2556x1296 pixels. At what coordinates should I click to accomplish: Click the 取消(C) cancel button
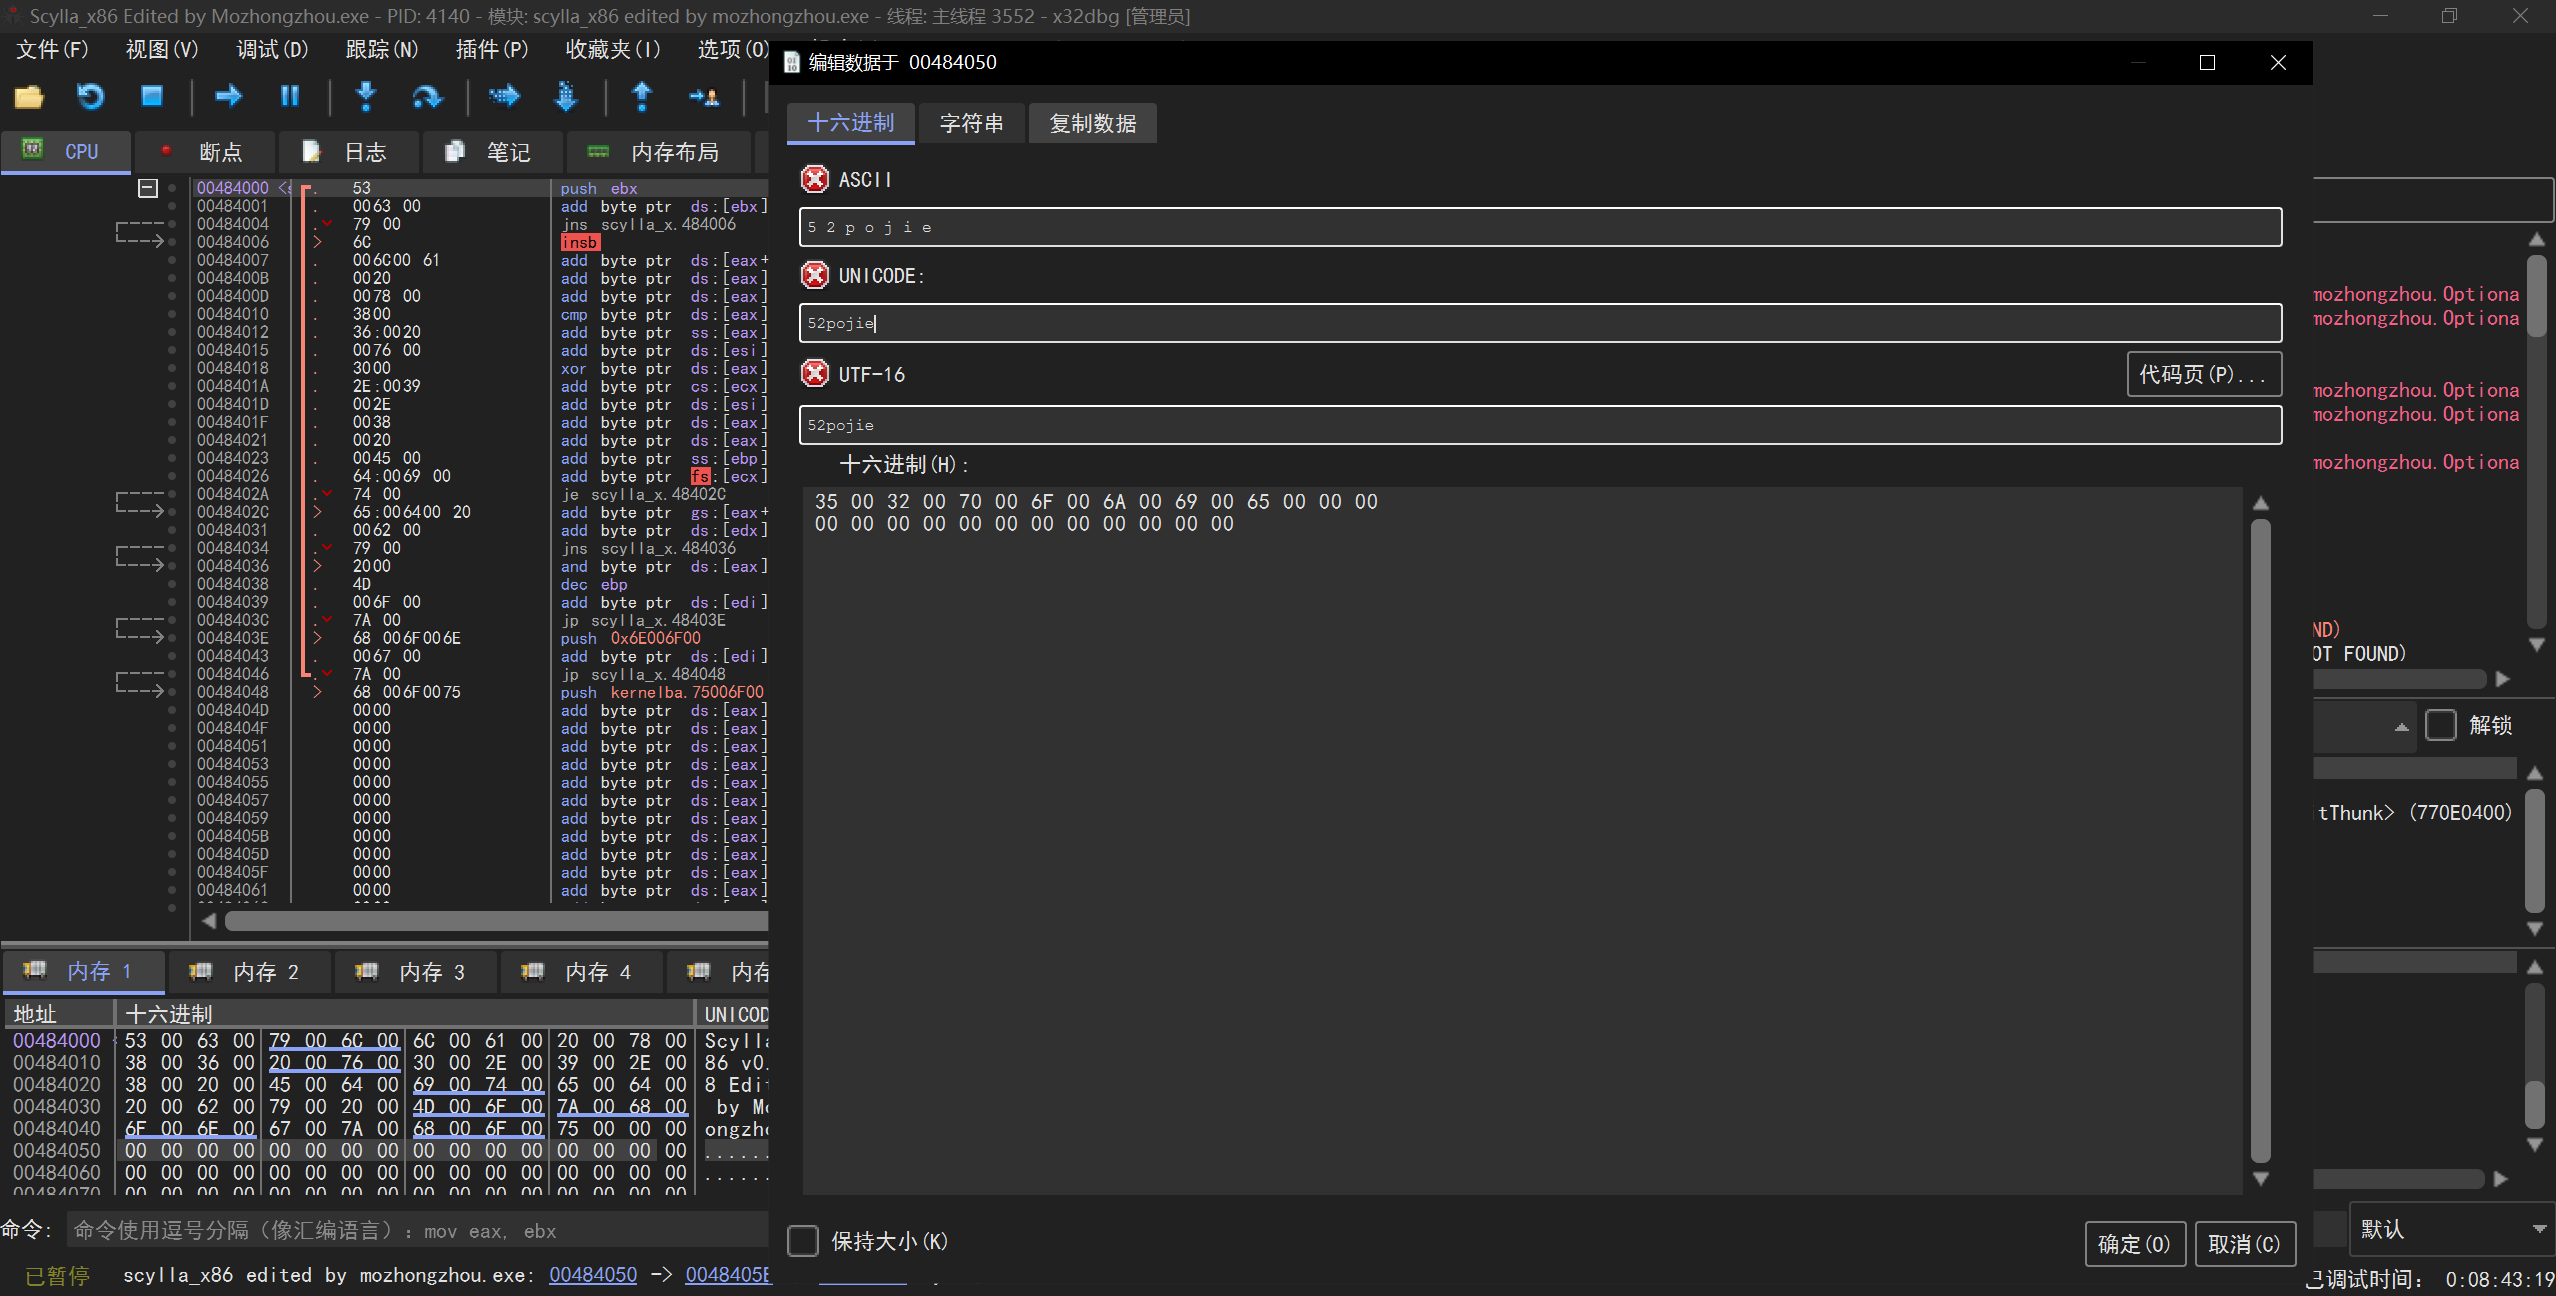click(x=2244, y=1244)
